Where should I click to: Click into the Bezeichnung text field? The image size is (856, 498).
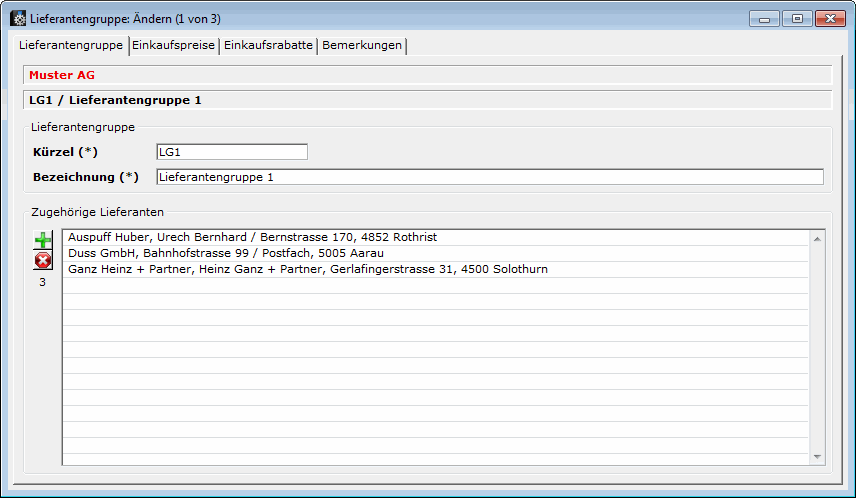(489, 177)
